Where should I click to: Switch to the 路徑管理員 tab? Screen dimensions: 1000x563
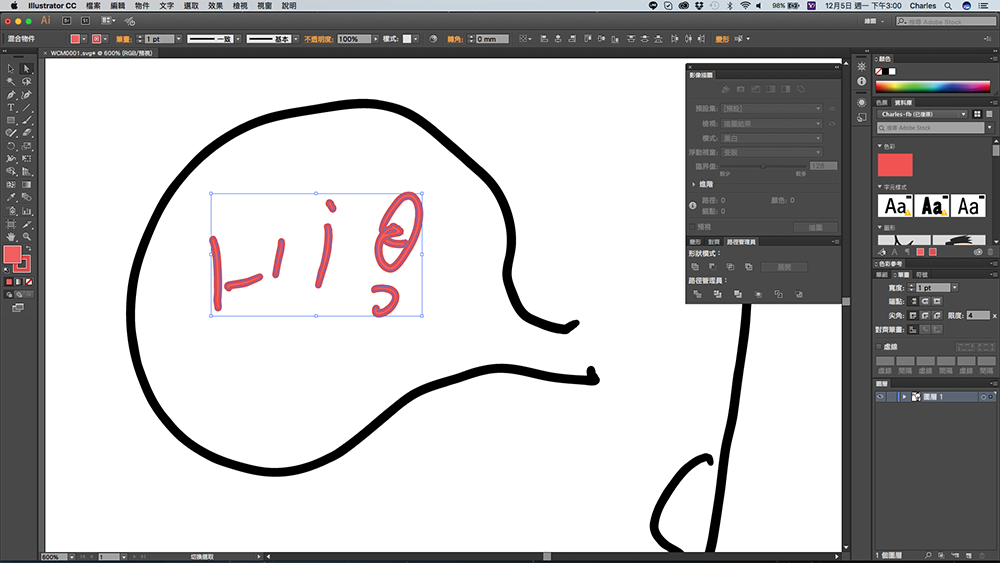point(741,242)
